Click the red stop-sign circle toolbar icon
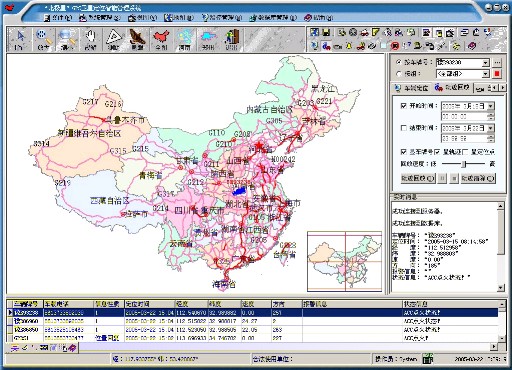Viewport: 512px width, 370px height. click(395, 46)
